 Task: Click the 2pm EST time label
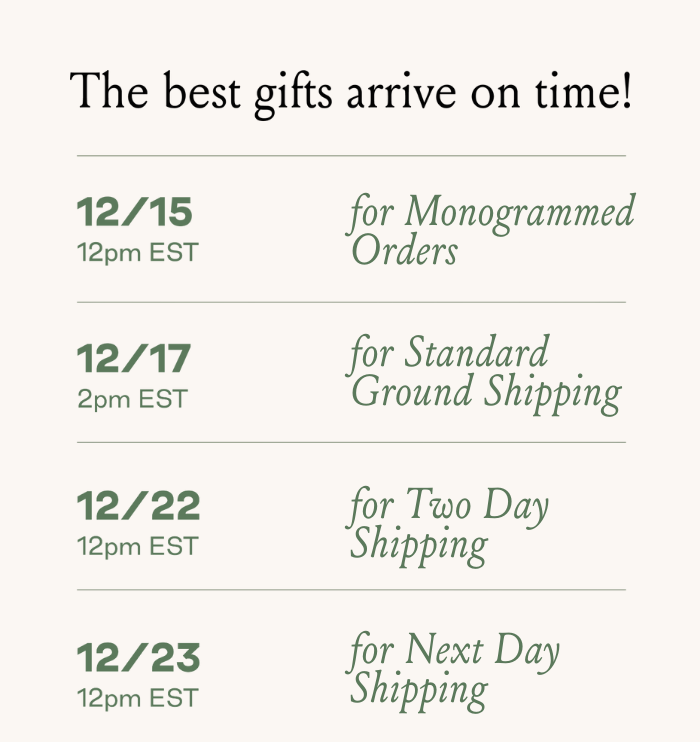132,399
